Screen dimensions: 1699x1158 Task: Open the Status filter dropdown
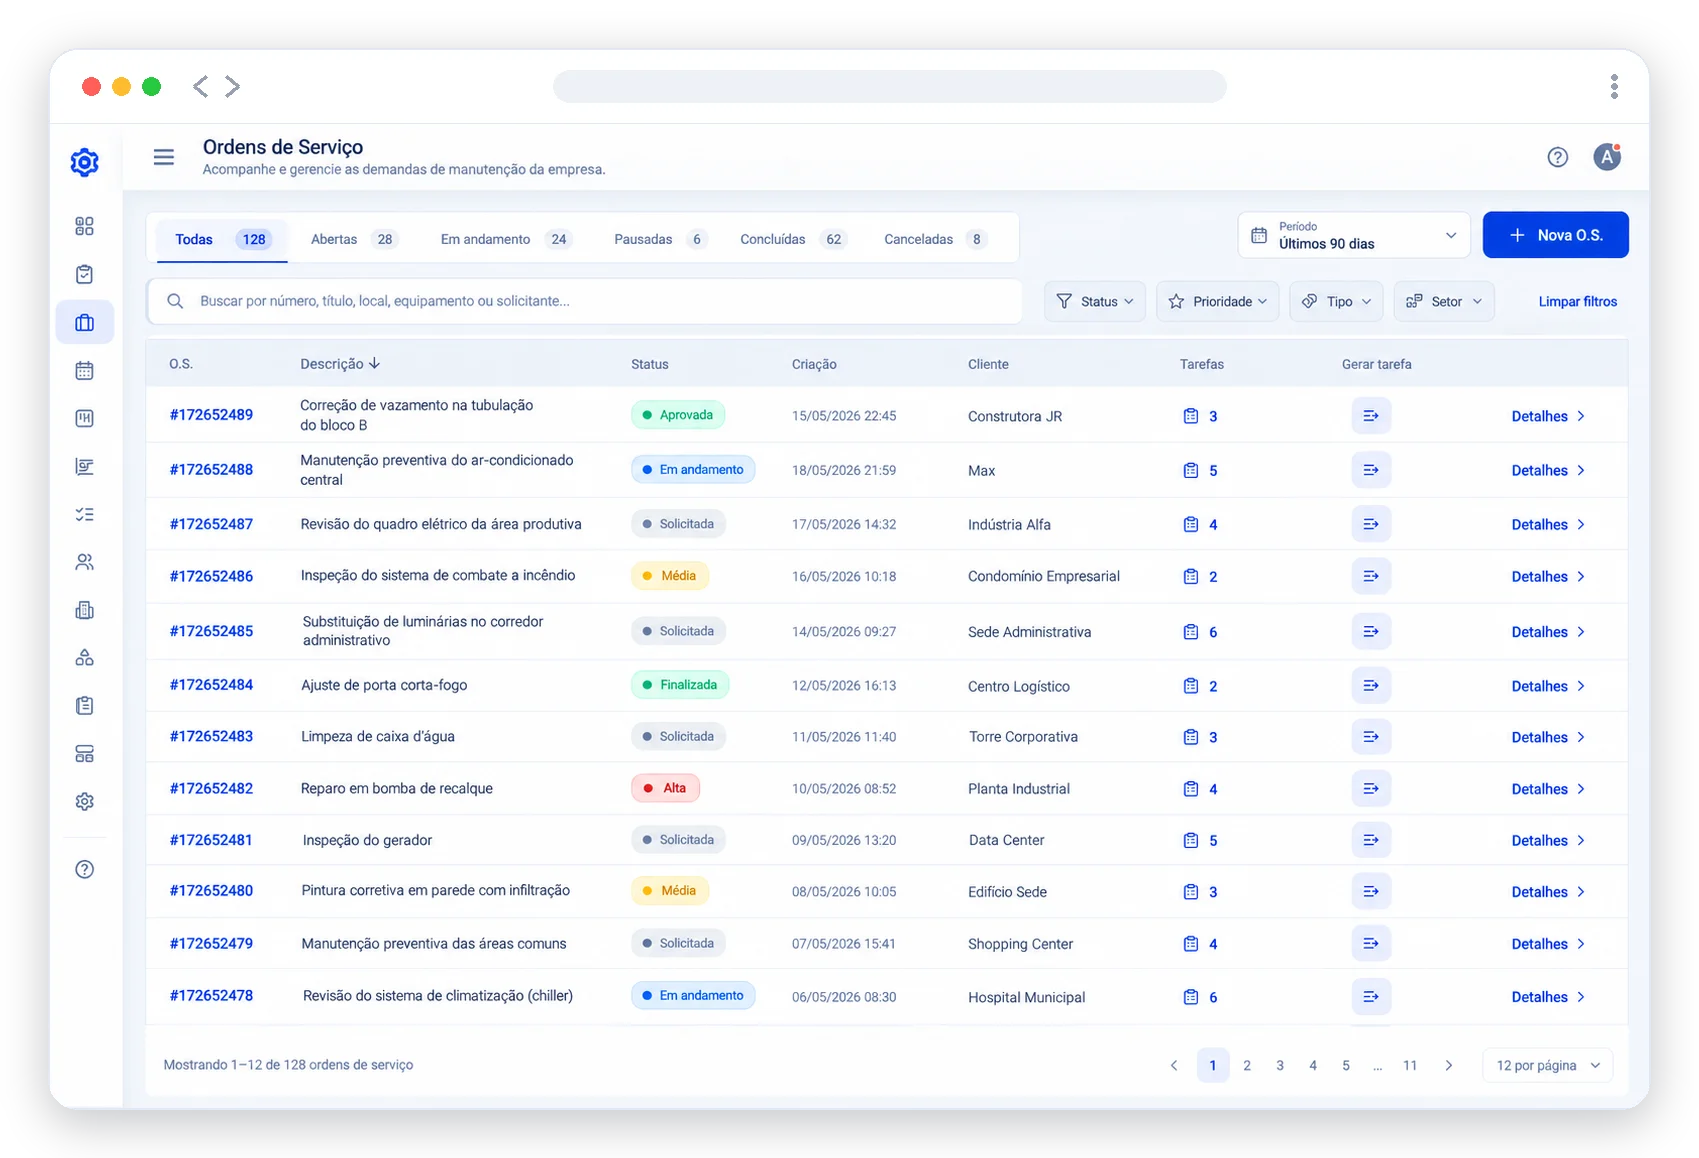(1095, 301)
